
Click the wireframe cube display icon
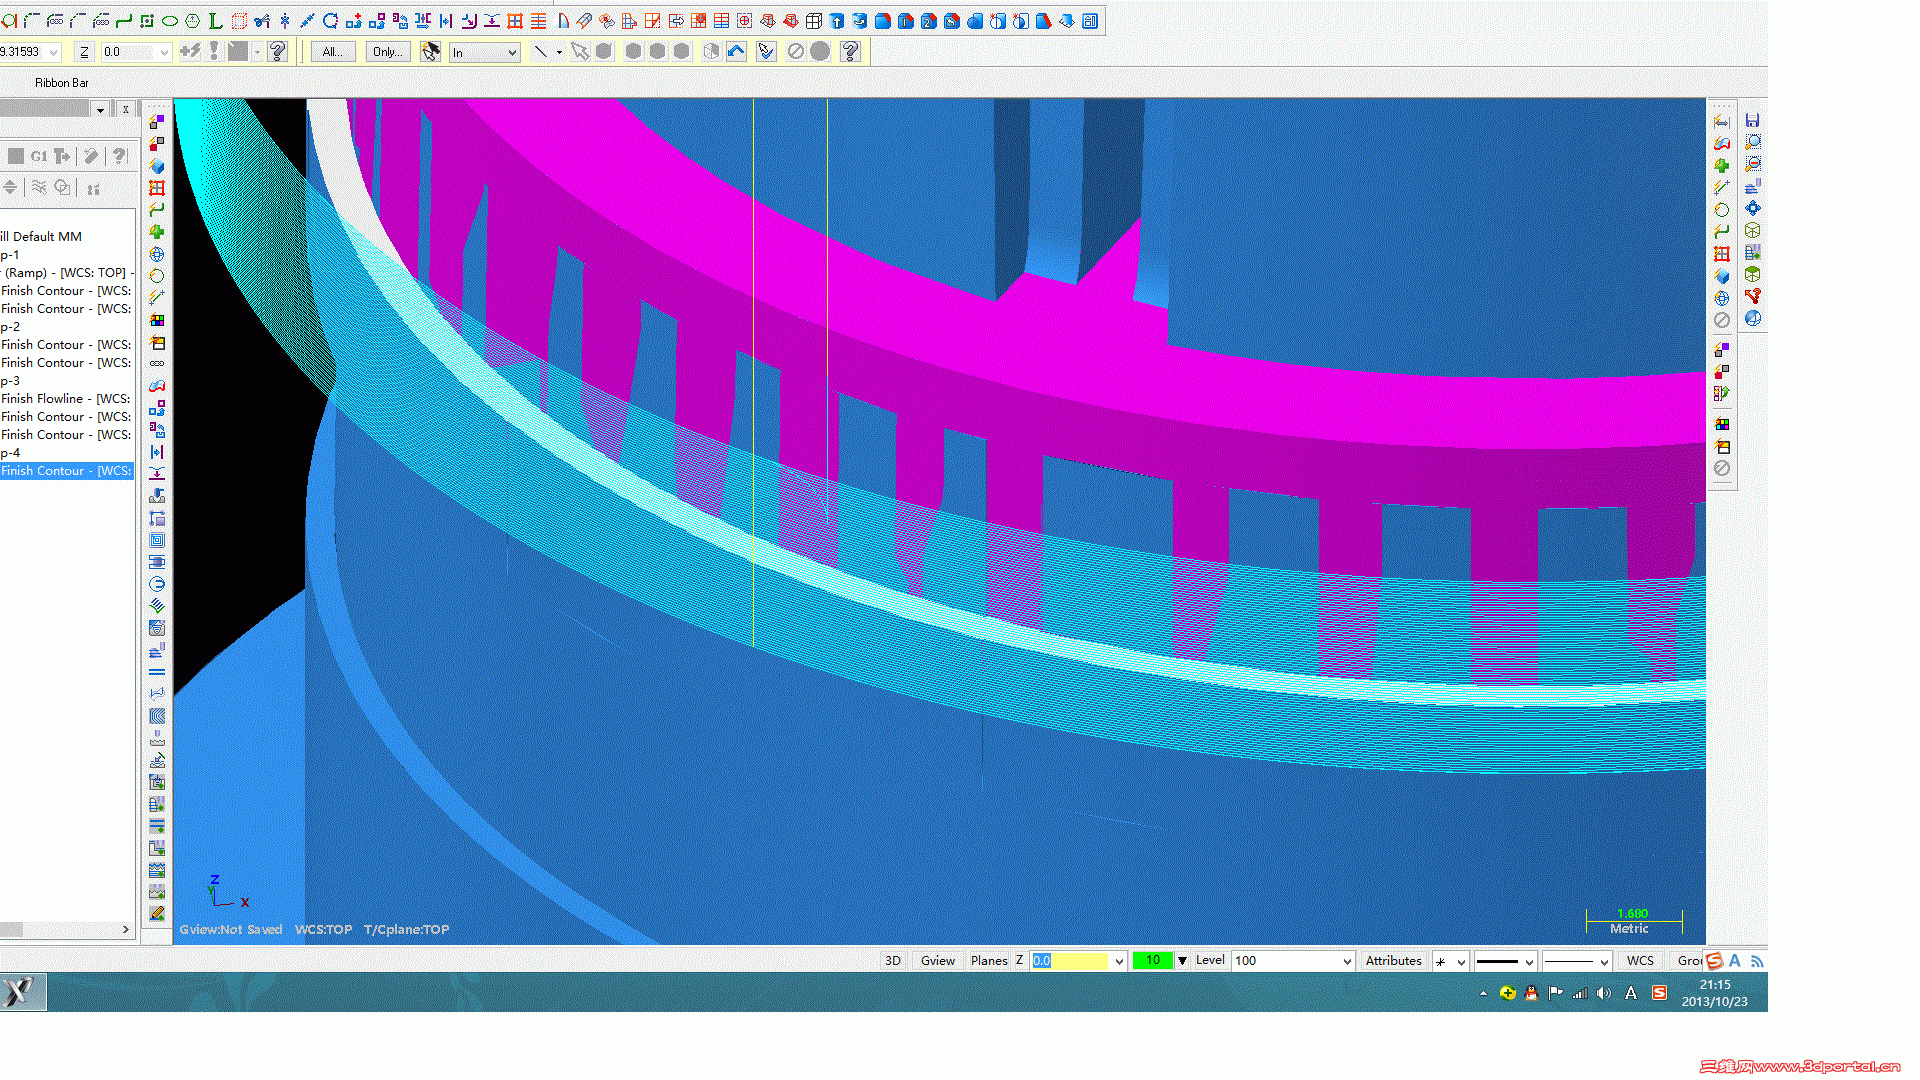(814, 20)
